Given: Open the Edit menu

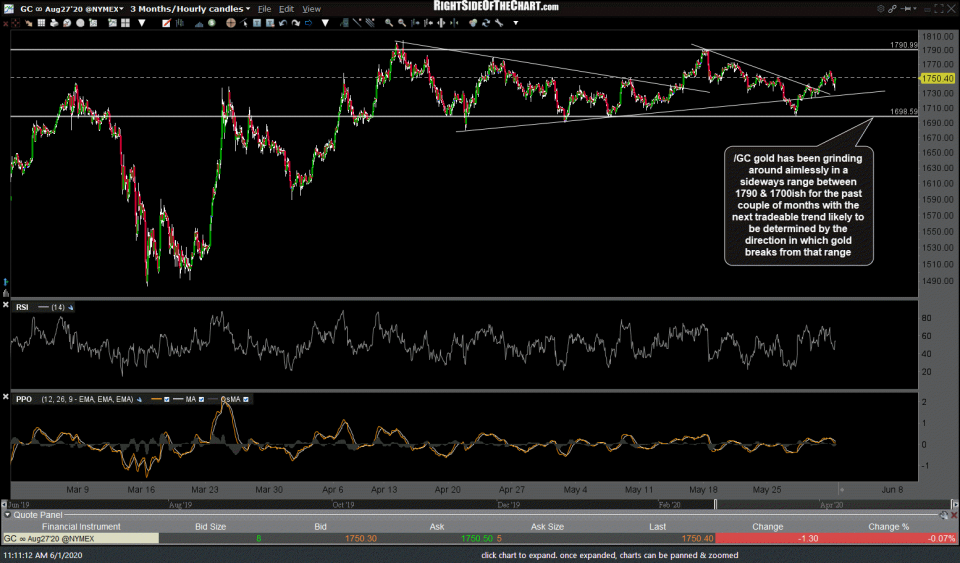Looking at the screenshot, I should click(x=286, y=8).
